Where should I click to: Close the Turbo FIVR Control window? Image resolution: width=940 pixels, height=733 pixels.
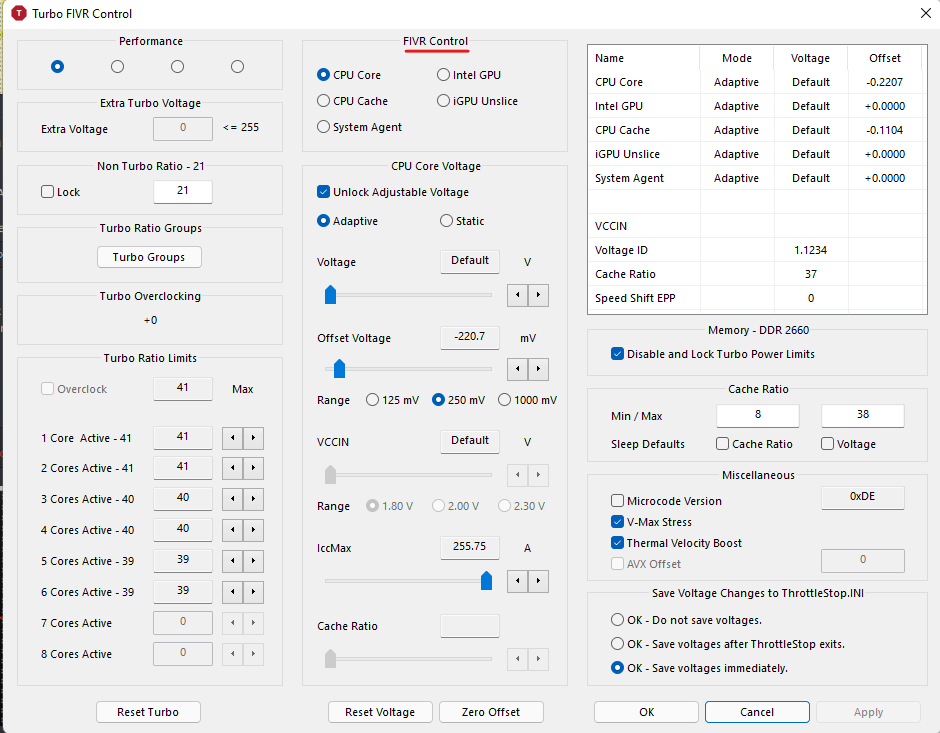coord(926,13)
